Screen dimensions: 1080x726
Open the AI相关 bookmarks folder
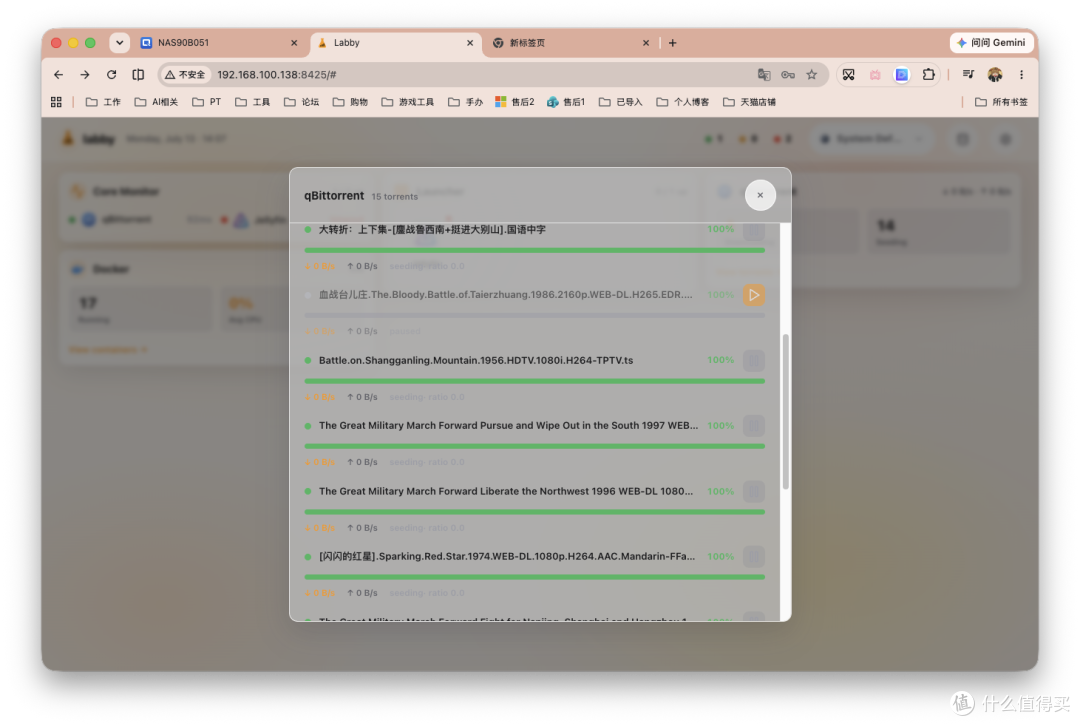[156, 102]
